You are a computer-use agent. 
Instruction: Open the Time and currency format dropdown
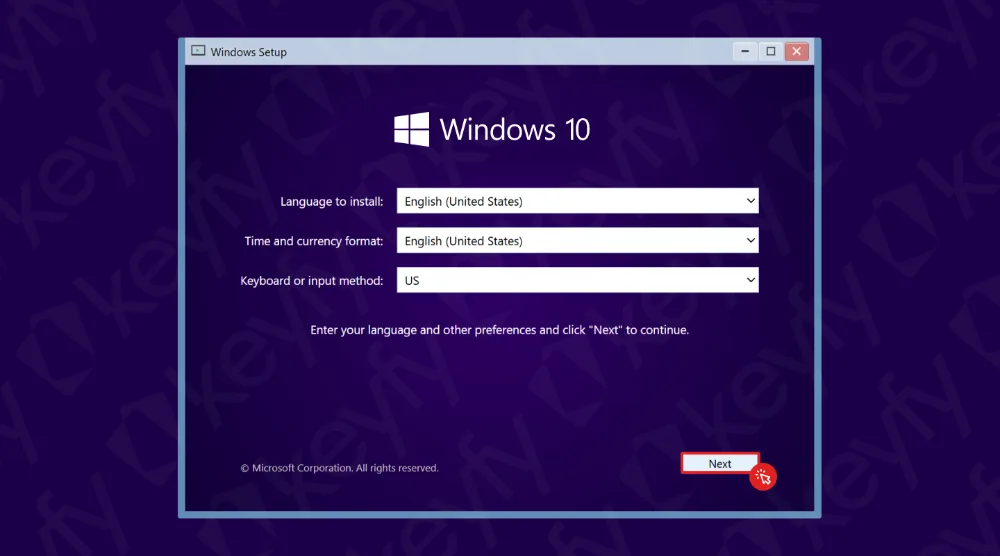(x=577, y=240)
